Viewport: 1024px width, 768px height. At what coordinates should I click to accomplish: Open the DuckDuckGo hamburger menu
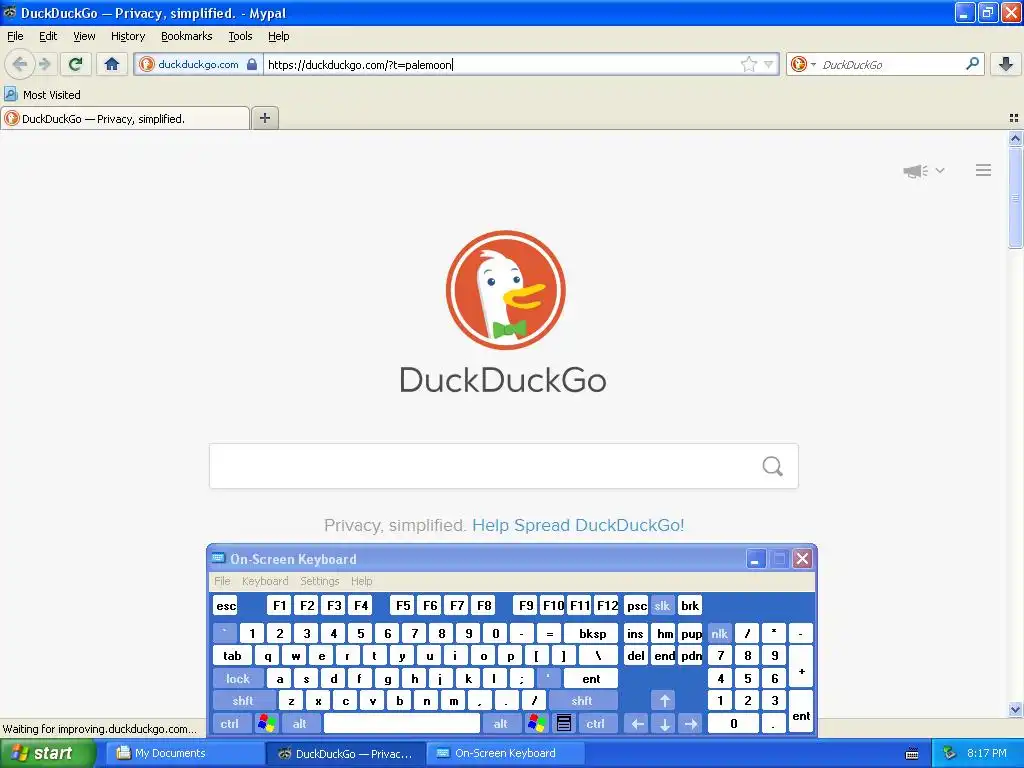click(984, 170)
